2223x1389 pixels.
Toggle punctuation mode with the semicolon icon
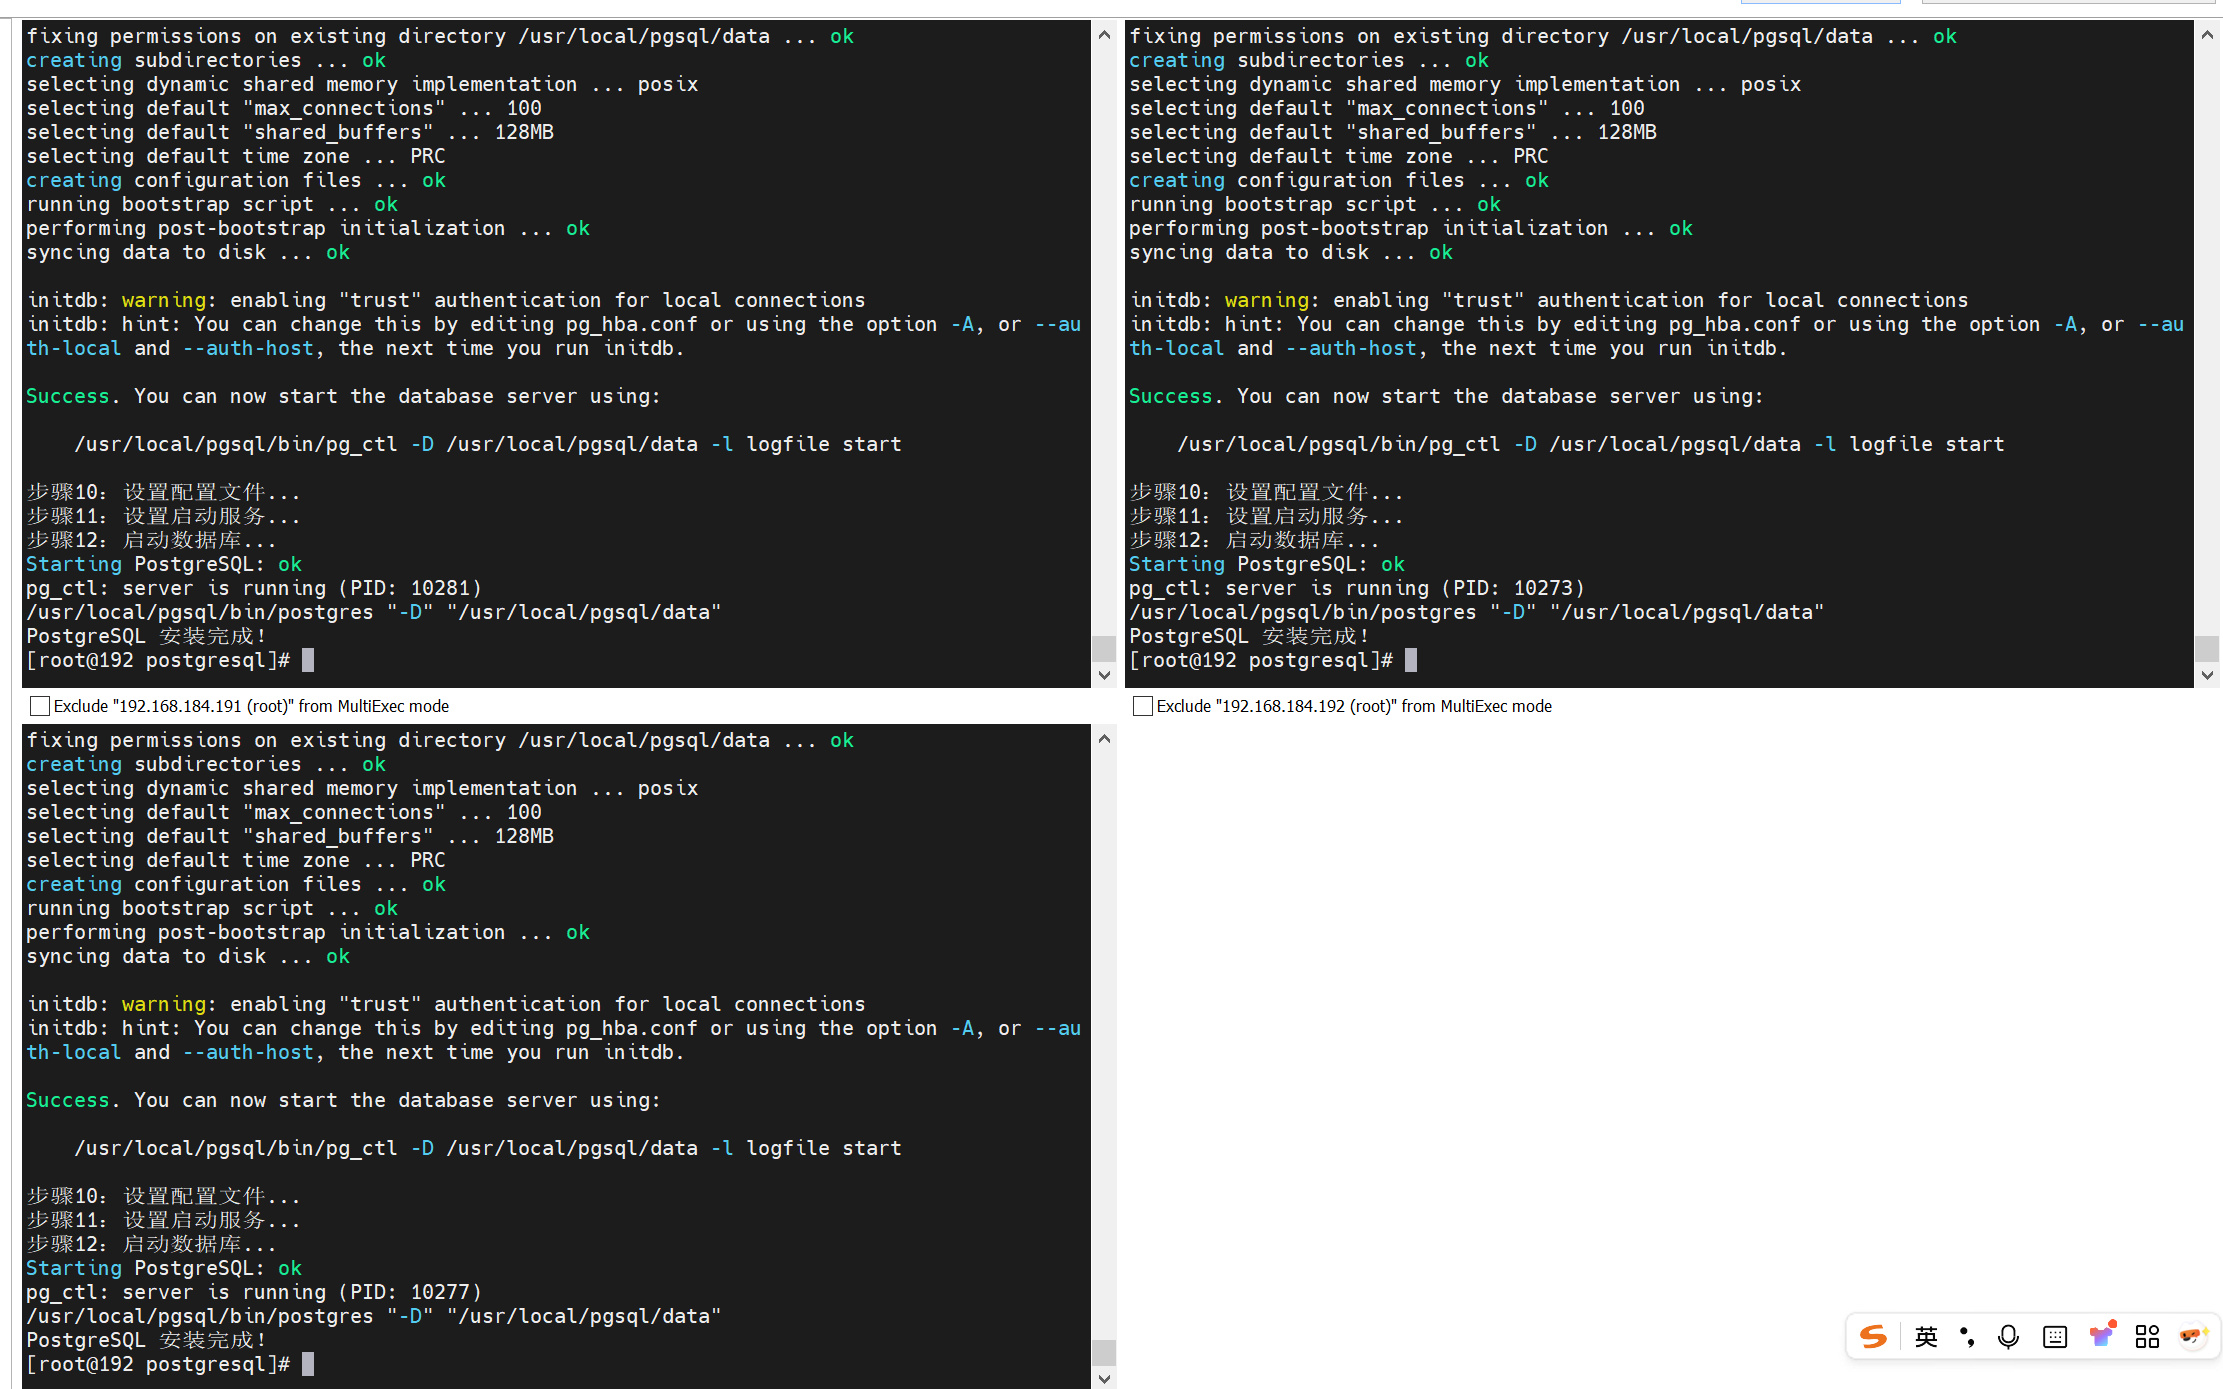(x=1966, y=1336)
